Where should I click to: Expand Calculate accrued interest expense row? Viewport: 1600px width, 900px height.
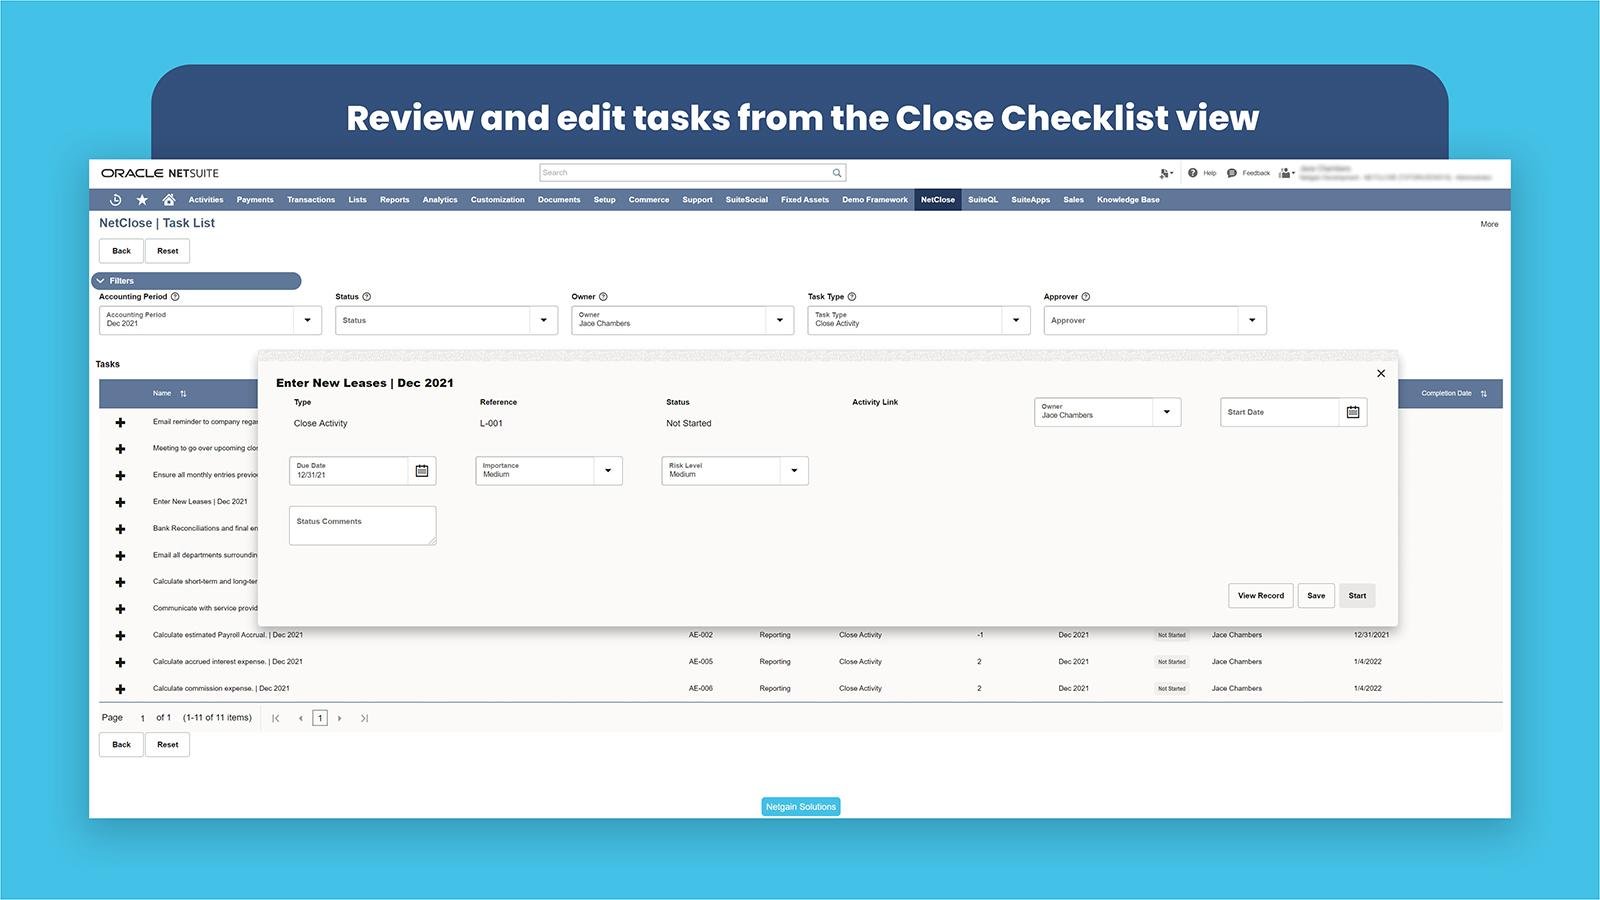pos(120,663)
